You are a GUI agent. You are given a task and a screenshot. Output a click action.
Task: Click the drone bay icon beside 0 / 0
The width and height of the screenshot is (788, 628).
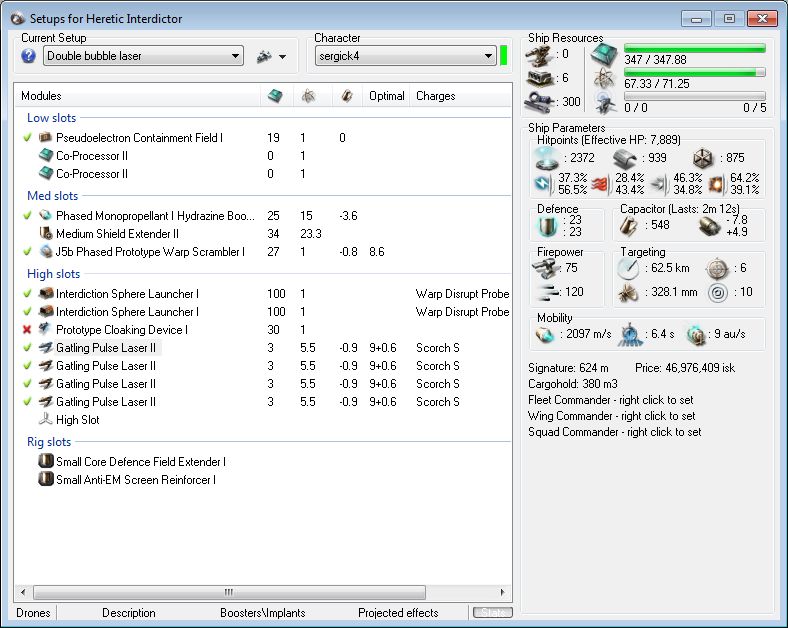coord(605,103)
